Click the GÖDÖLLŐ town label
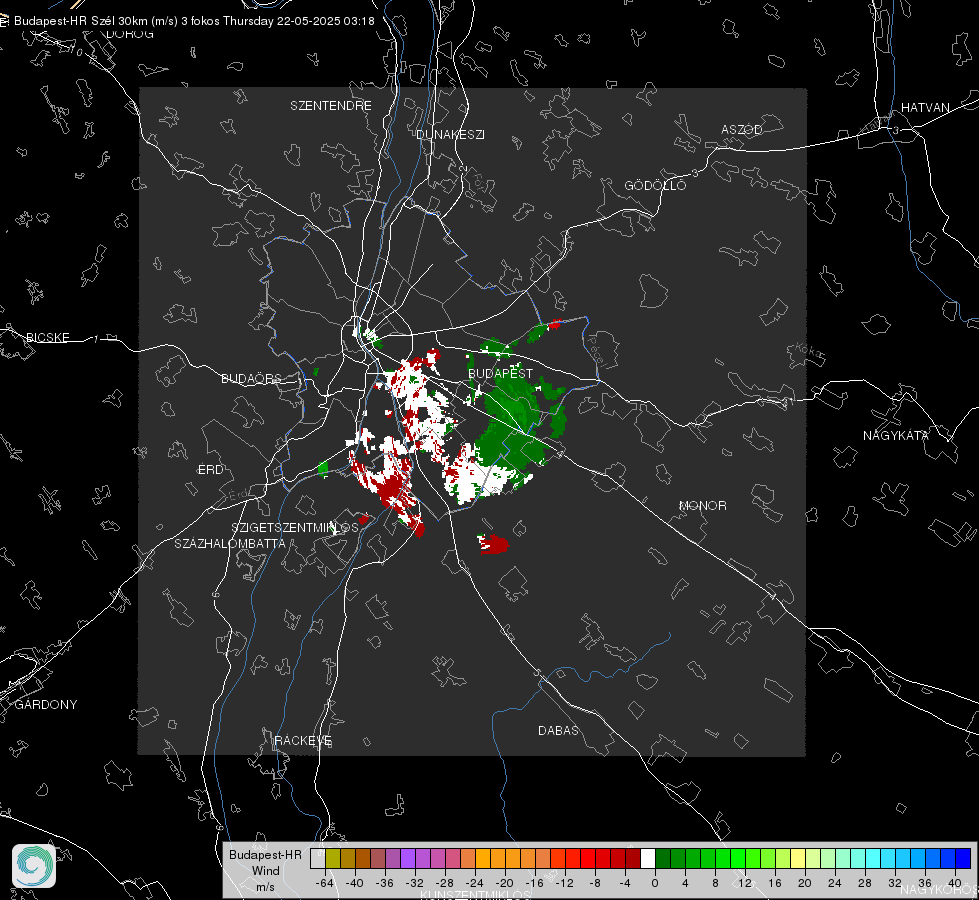Viewport: 979px width, 900px height. 655,185
